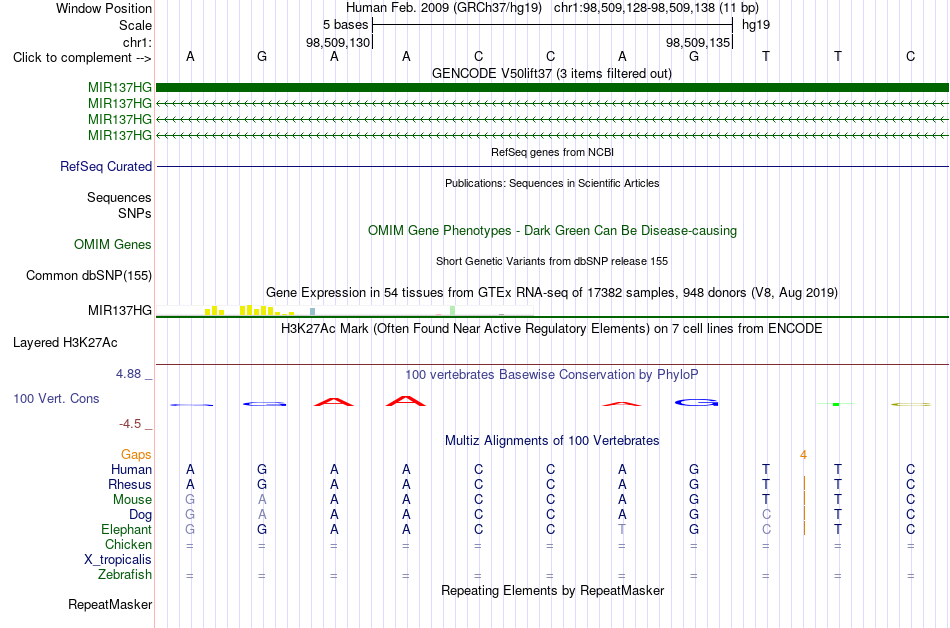The image size is (950, 628).
Task: Click the 'Short Genetic Variants from dbSNP' title
Action: 552,262
